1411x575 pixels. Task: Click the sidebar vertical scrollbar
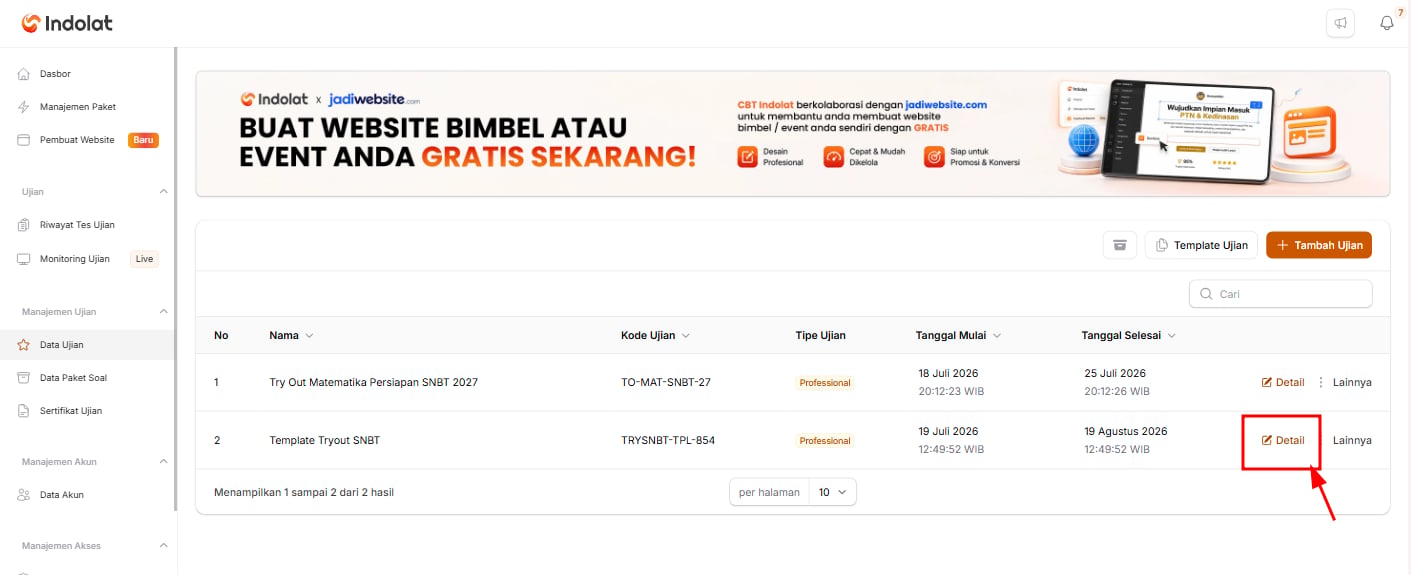click(x=176, y=280)
